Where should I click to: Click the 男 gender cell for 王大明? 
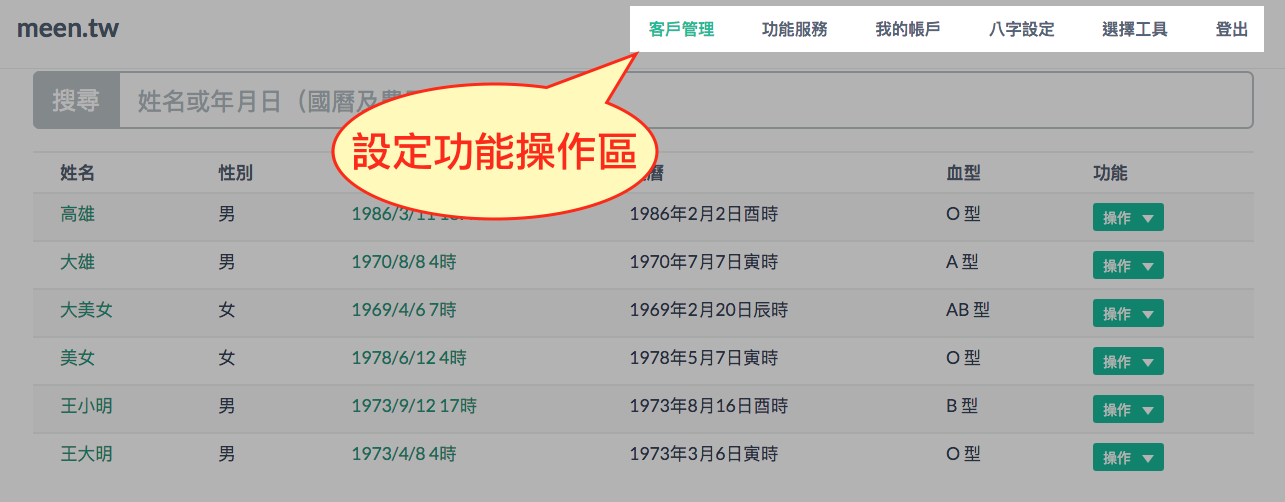pos(227,454)
